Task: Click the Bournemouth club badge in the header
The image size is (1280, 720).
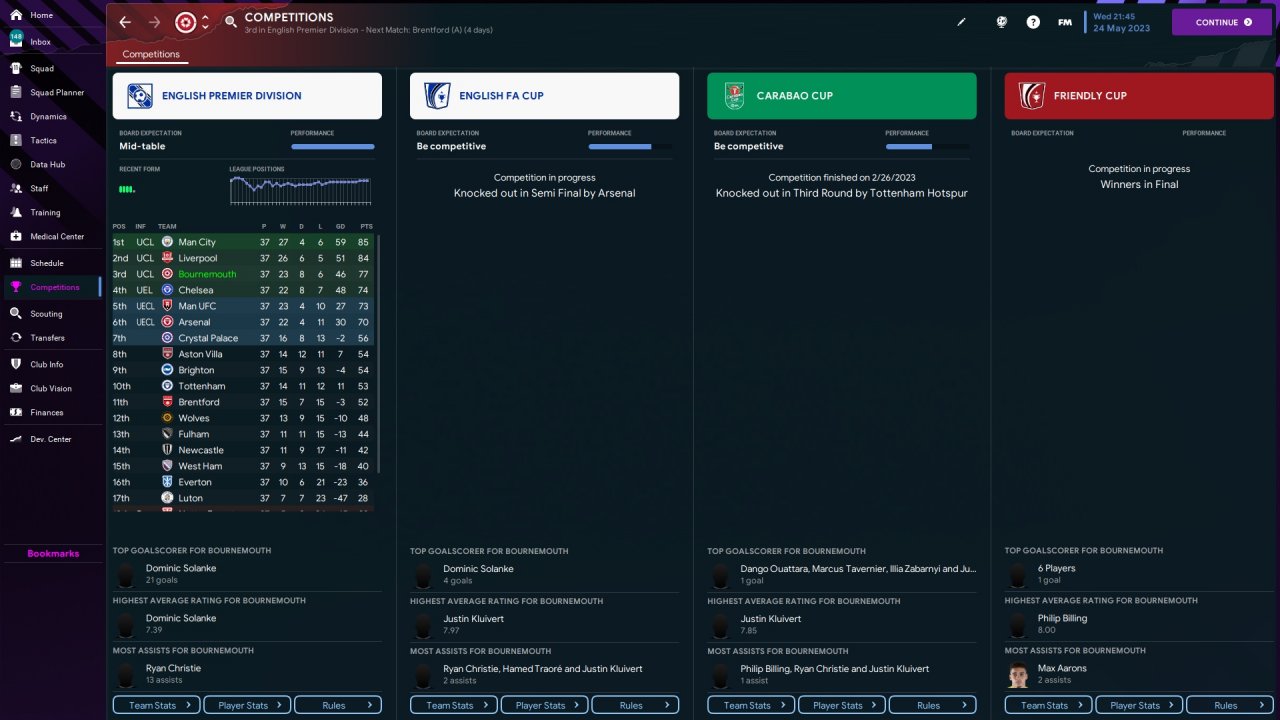Action: coord(186,22)
